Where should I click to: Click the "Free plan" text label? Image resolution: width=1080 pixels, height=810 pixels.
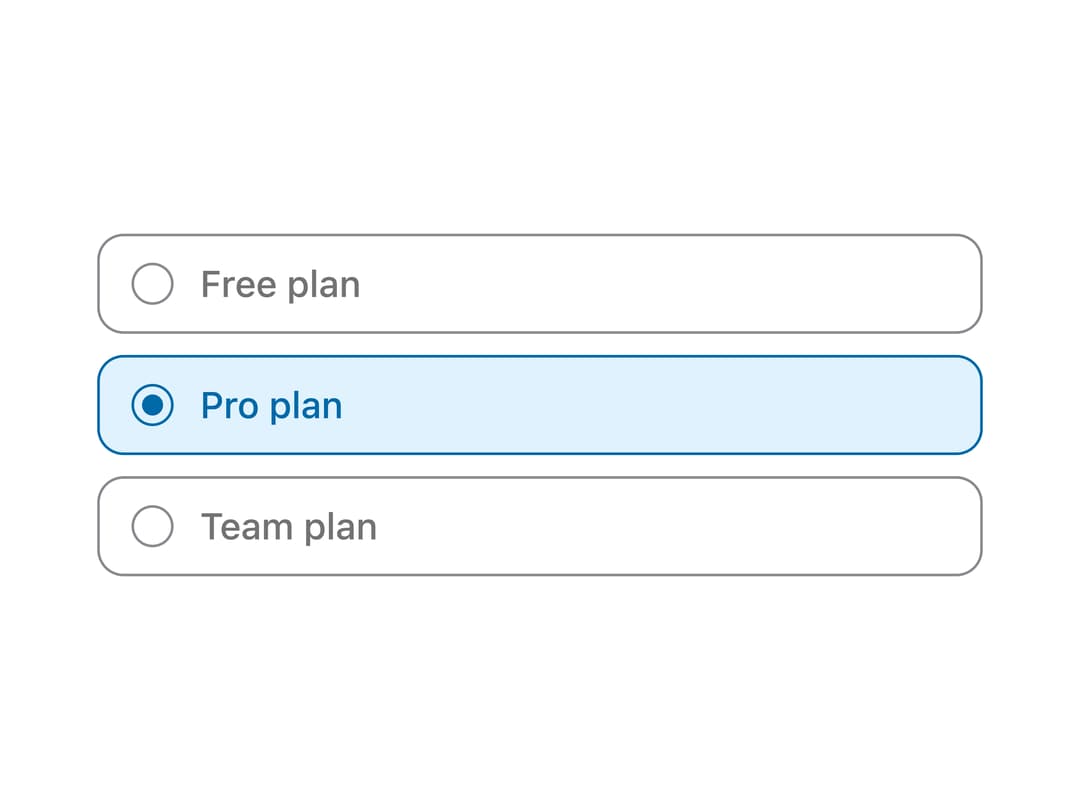(280, 284)
